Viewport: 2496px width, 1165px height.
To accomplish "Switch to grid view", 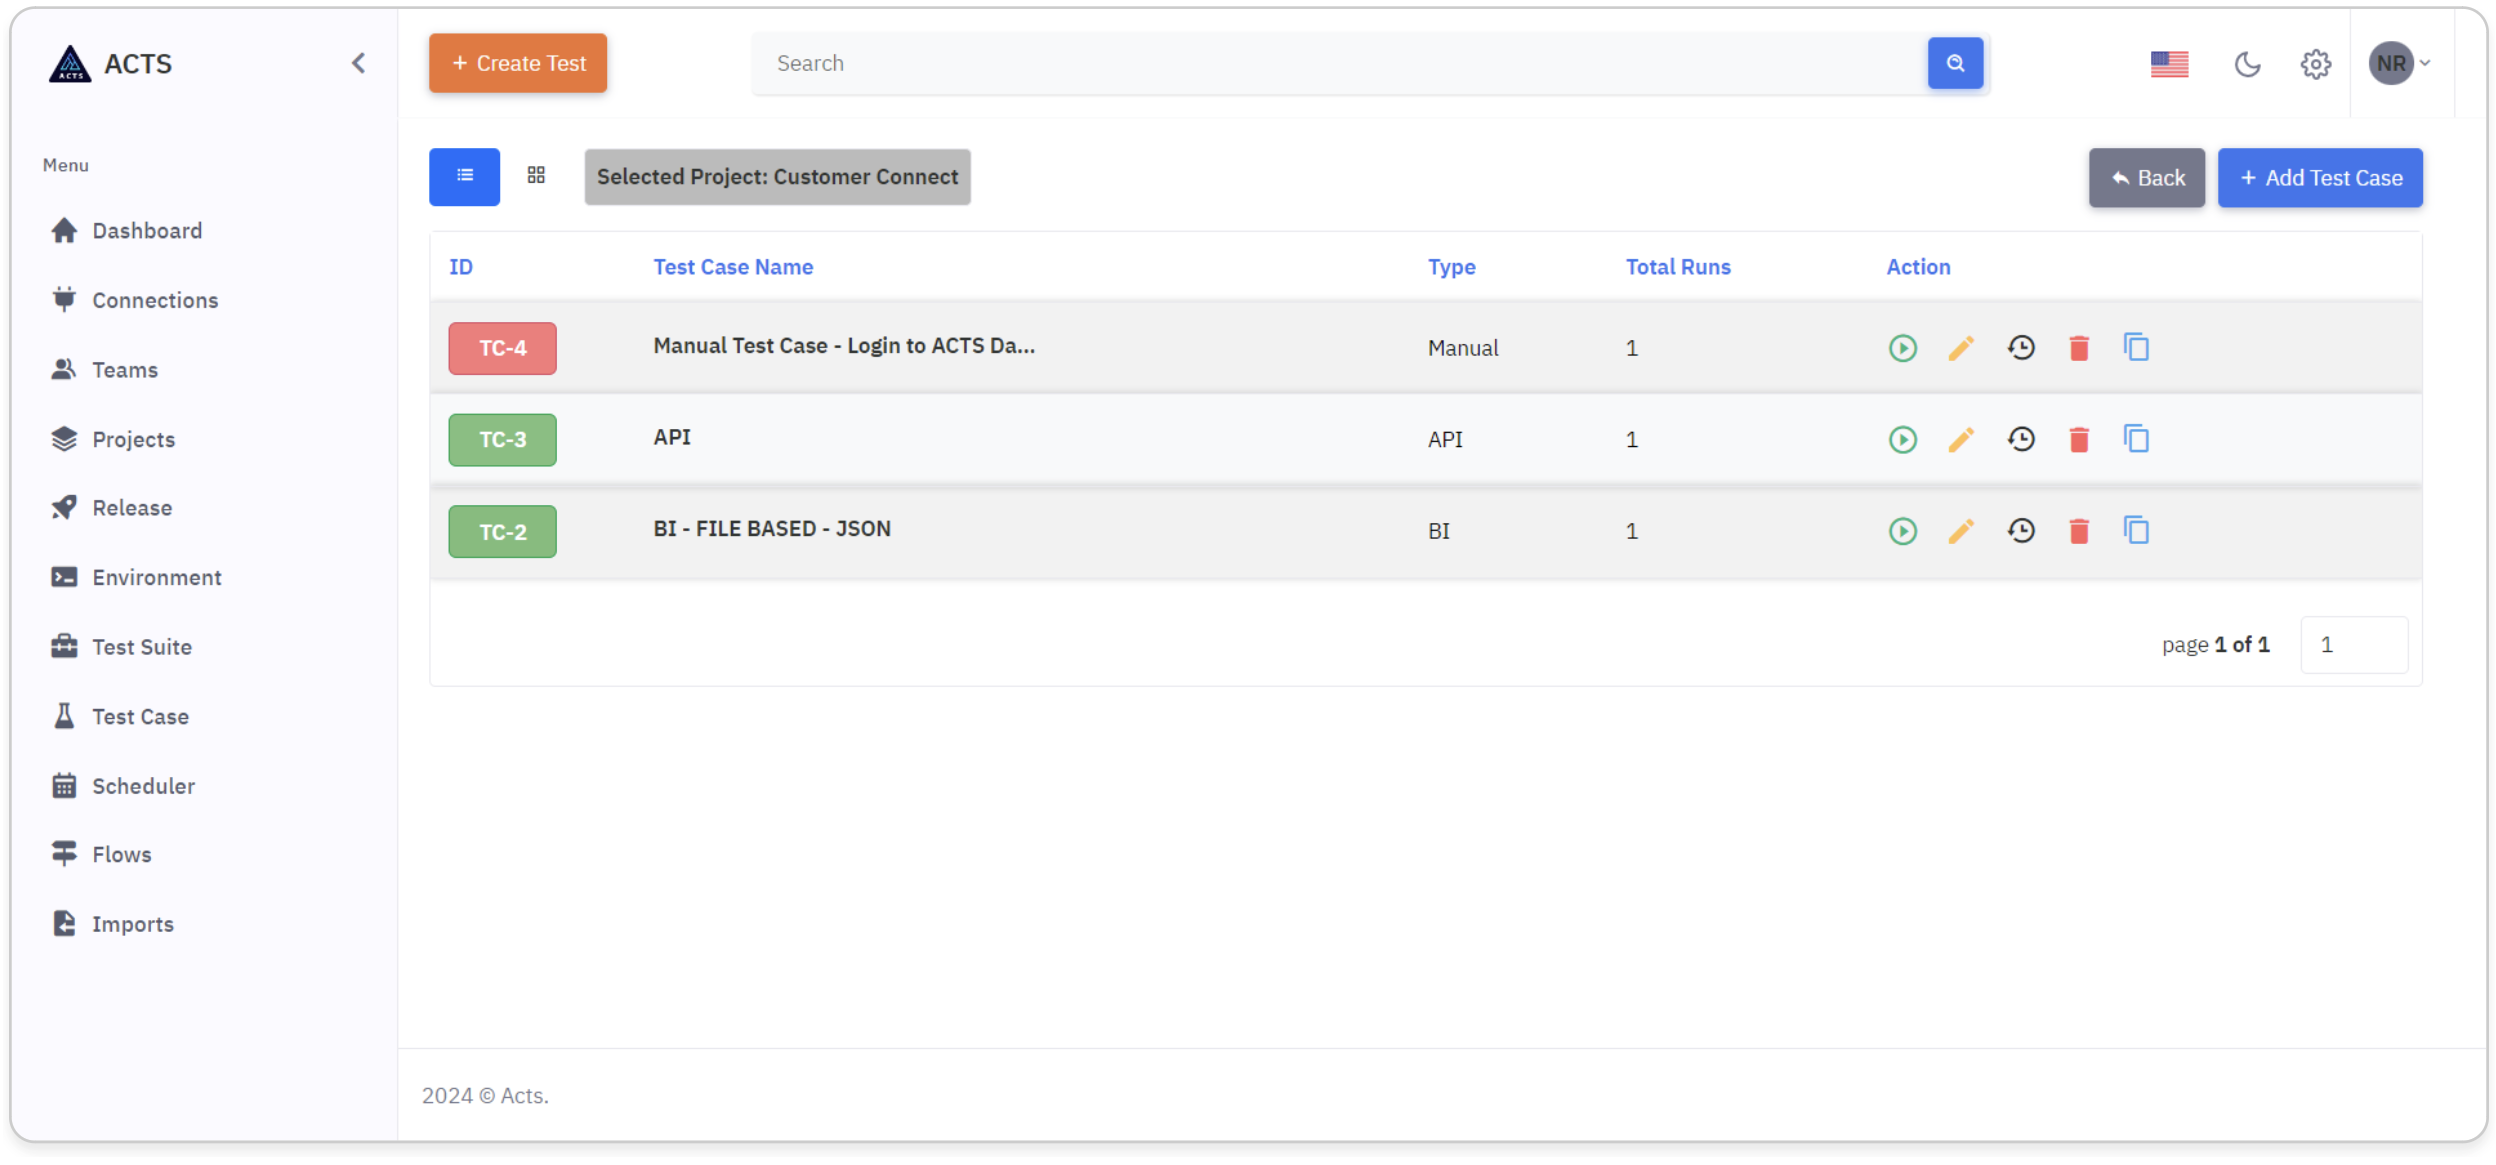I will (x=536, y=176).
